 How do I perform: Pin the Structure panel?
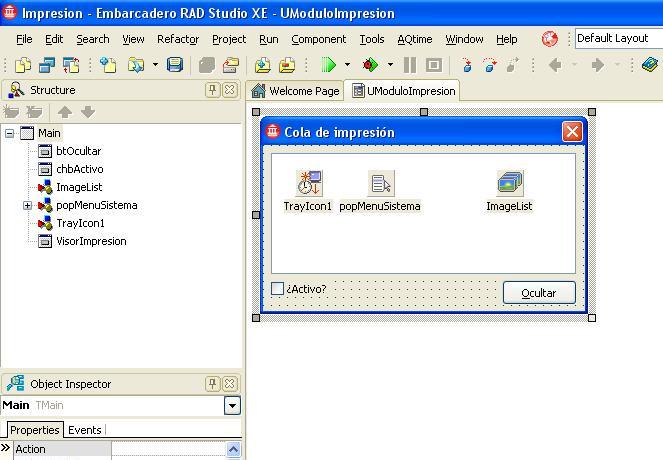[x=213, y=90]
